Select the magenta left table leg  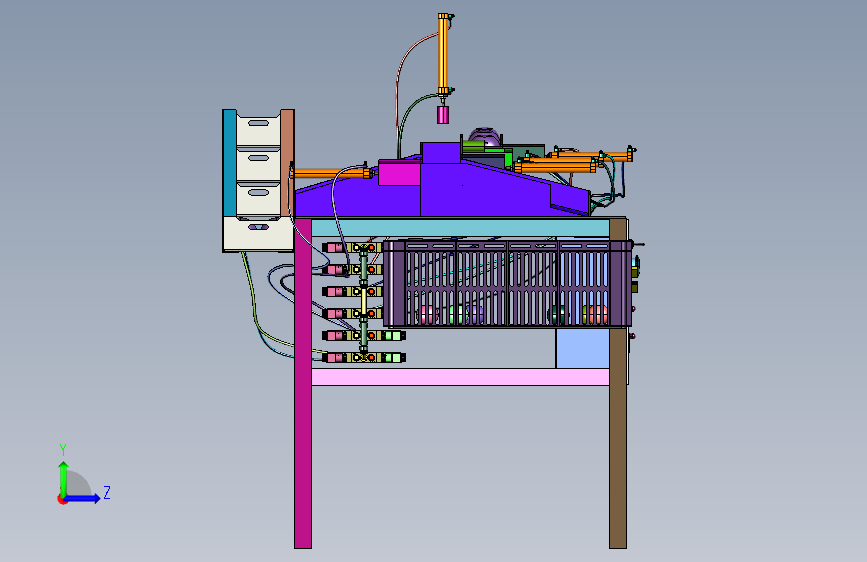(302, 383)
